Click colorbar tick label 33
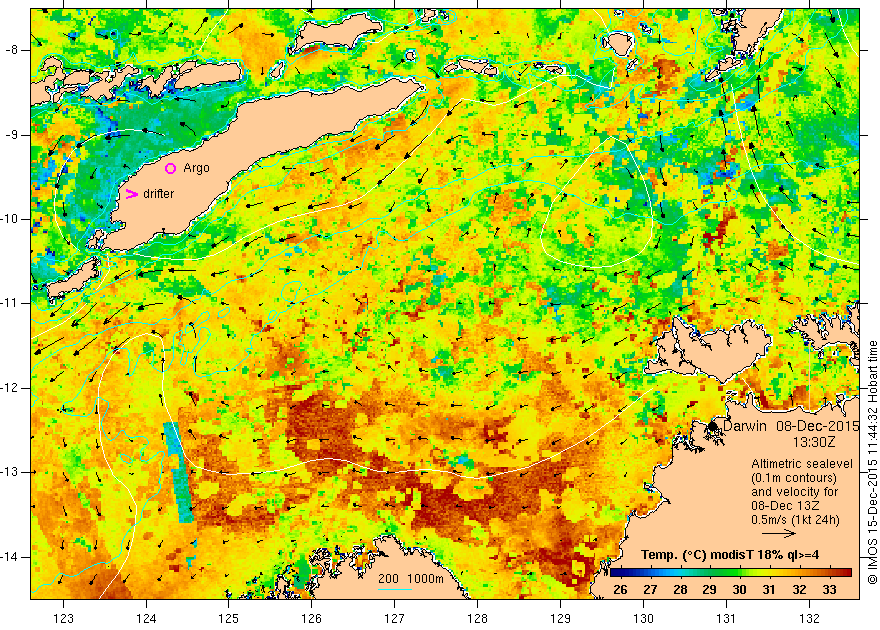880x630 pixels. [829, 590]
